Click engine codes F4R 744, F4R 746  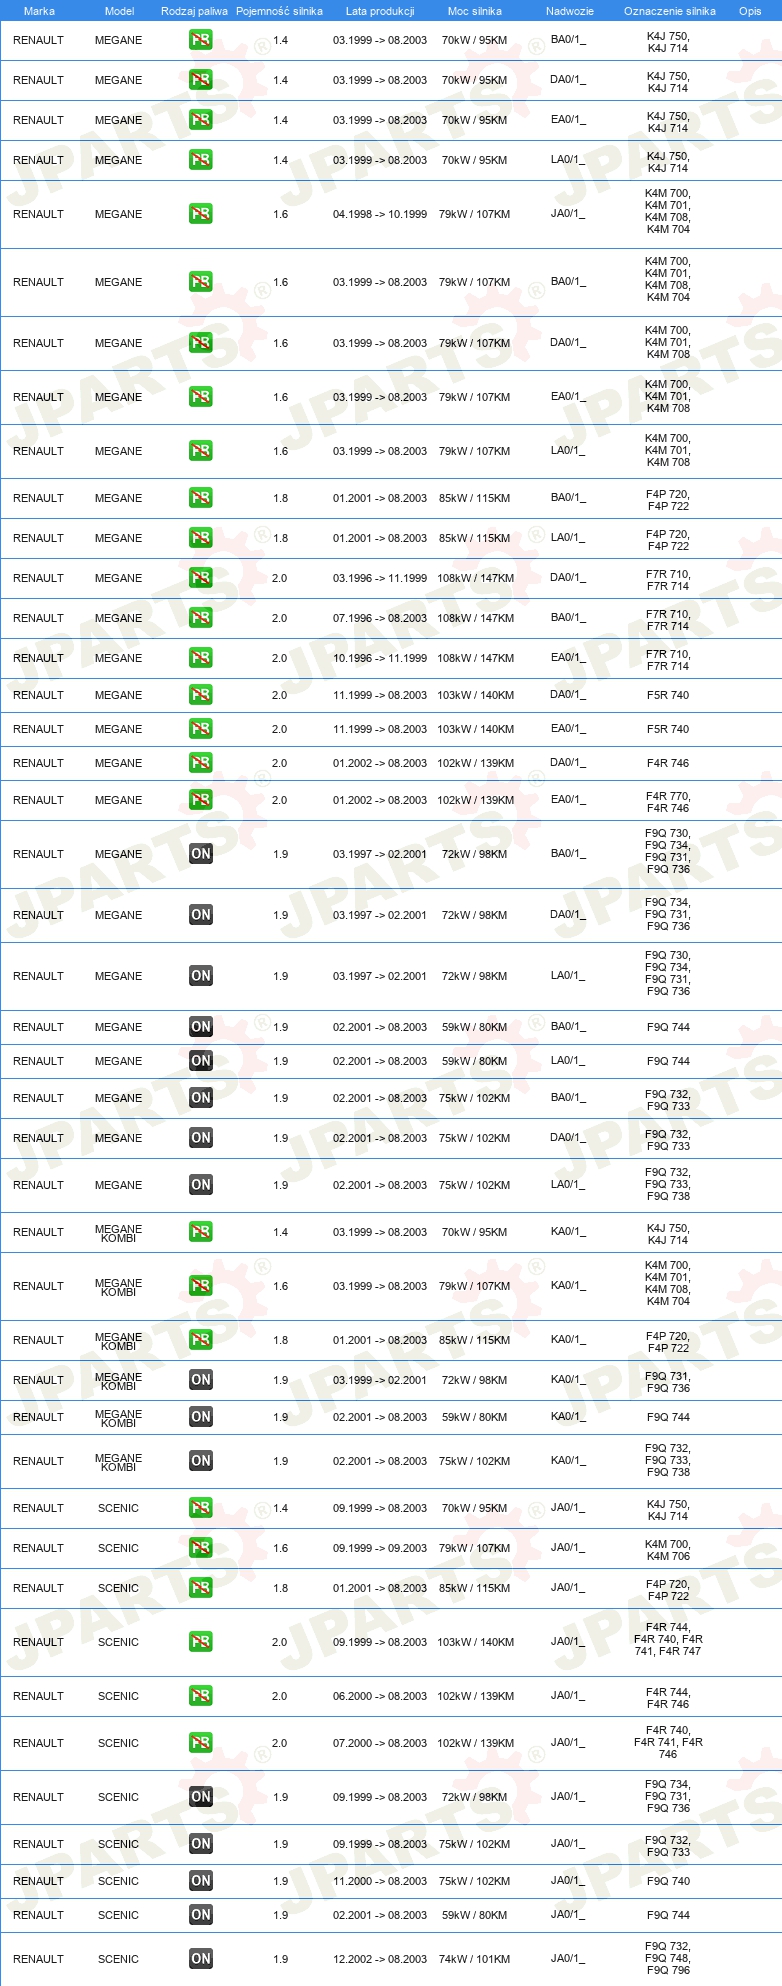[x=668, y=1698]
